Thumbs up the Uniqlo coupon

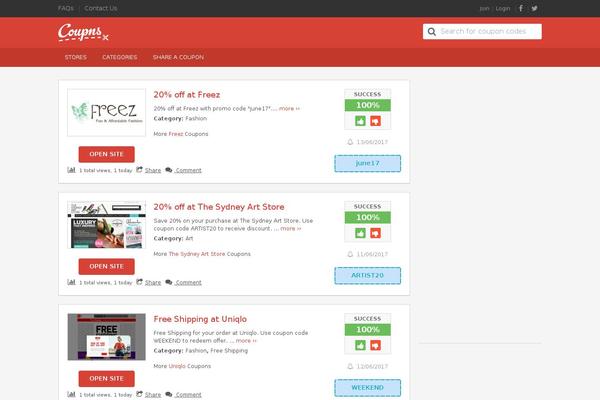pos(360,345)
